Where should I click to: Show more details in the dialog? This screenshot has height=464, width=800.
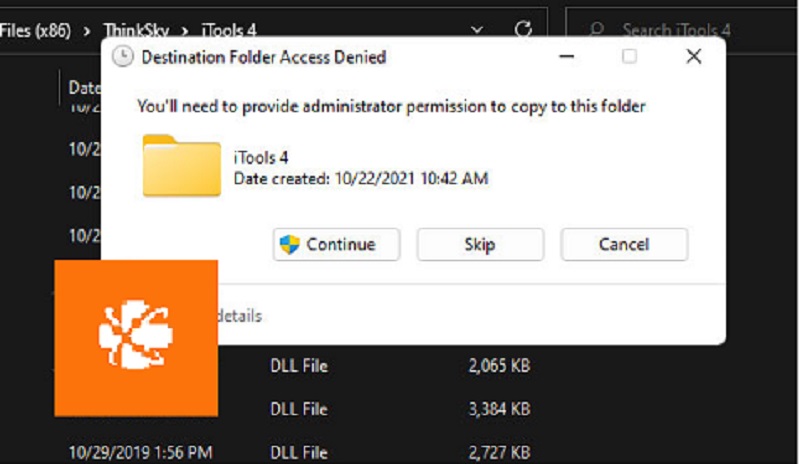(x=239, y=316)
